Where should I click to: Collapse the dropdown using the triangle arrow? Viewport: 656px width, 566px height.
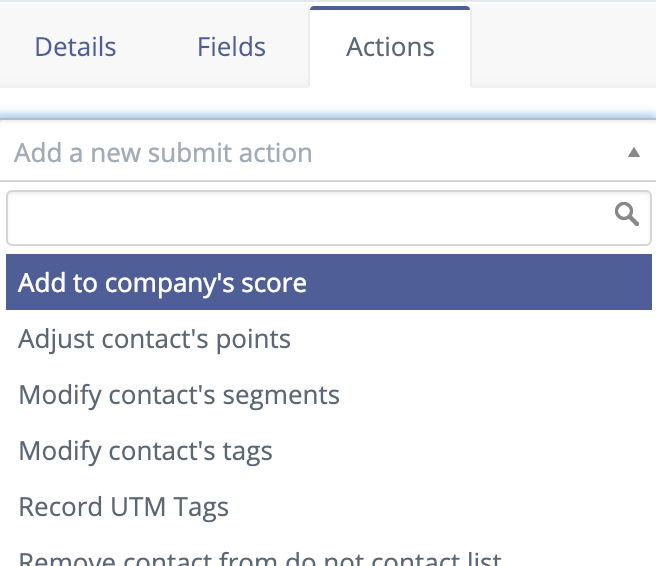pos(634,152)
